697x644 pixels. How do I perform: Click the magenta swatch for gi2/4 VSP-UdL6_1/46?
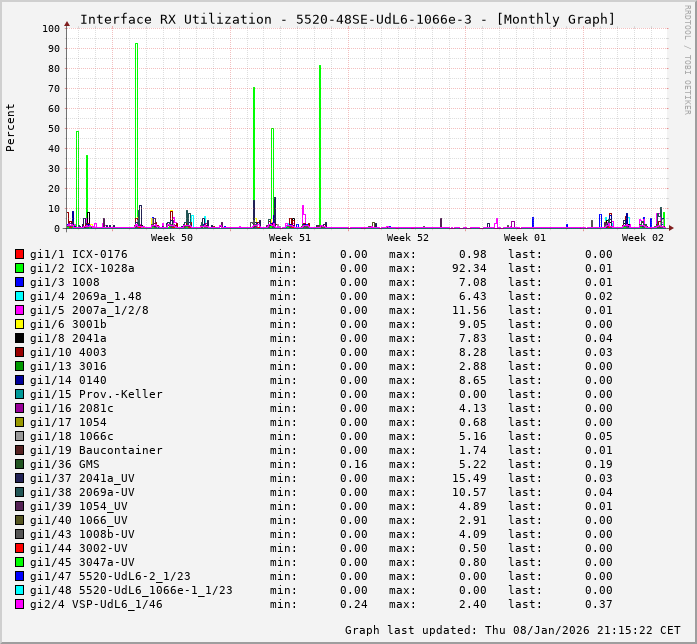pos(19,604)
